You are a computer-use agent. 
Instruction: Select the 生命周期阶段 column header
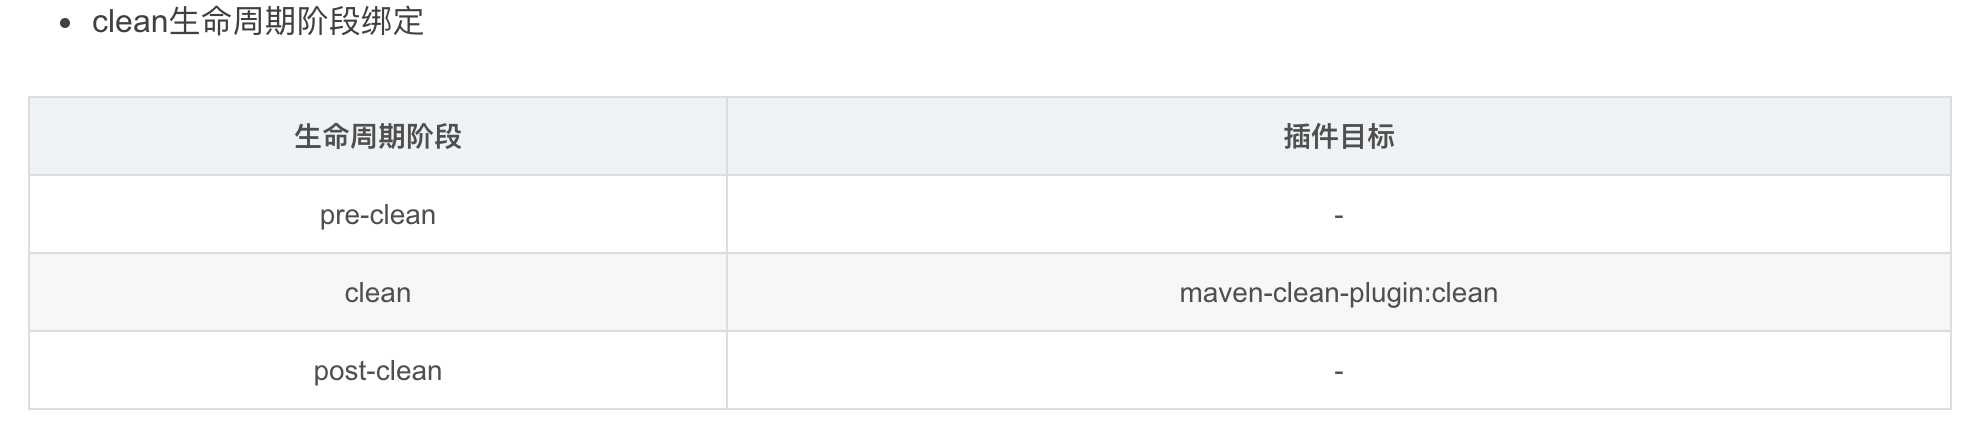point(378,136)
